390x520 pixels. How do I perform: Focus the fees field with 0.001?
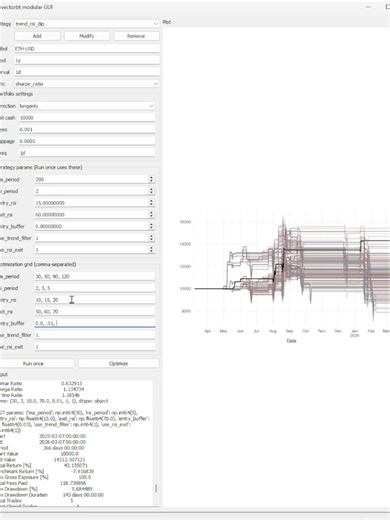87,129
